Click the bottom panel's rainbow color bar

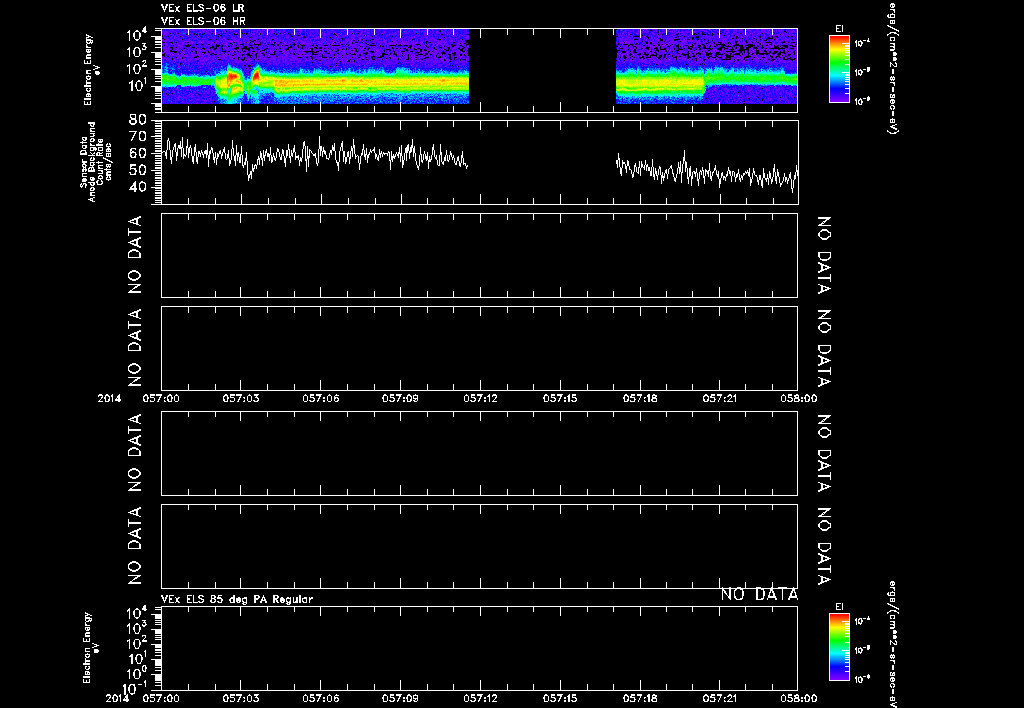[x=839, y=648]
